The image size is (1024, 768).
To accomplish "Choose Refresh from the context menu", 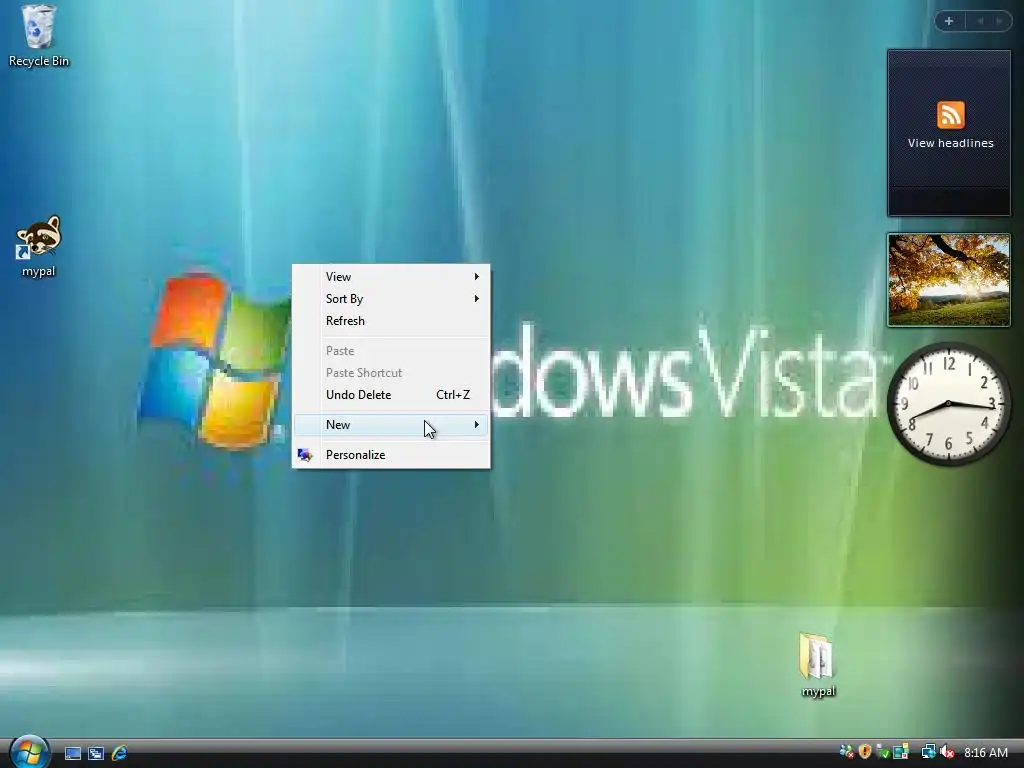I will pos(391,321).
